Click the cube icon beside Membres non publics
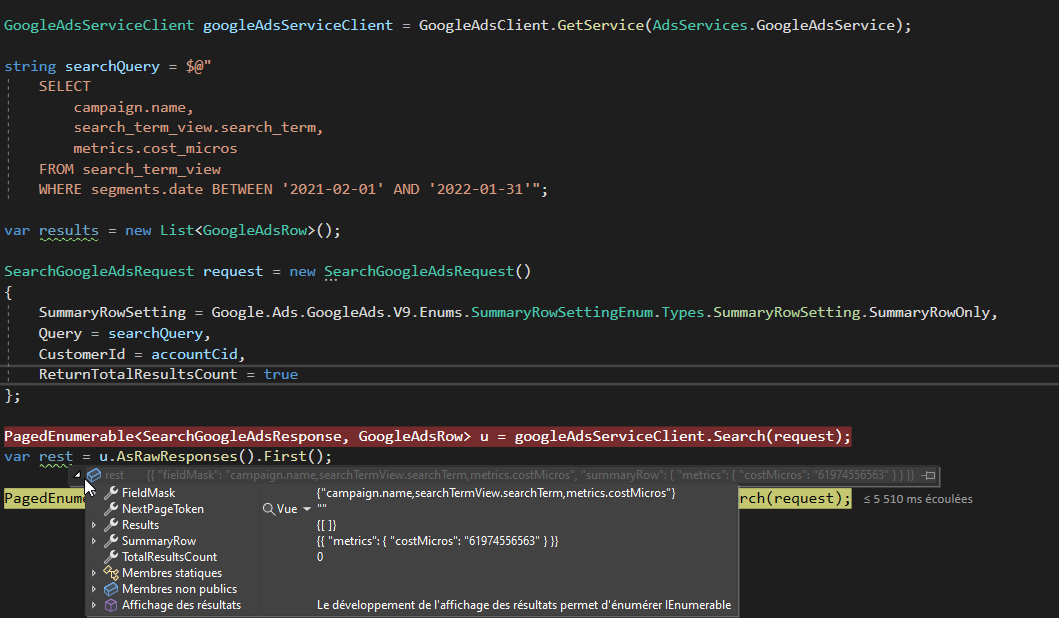 pos(112,589)
